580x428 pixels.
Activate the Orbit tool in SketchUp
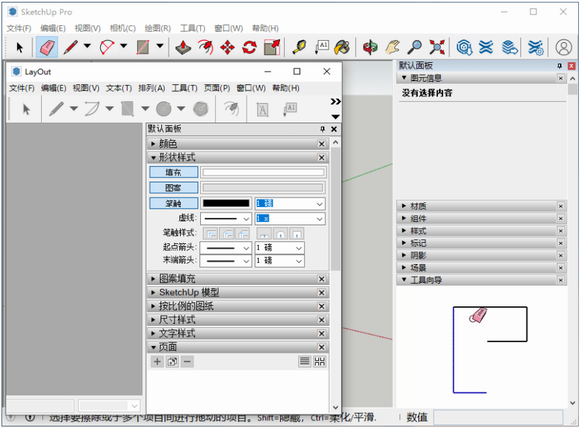[370, 47]
